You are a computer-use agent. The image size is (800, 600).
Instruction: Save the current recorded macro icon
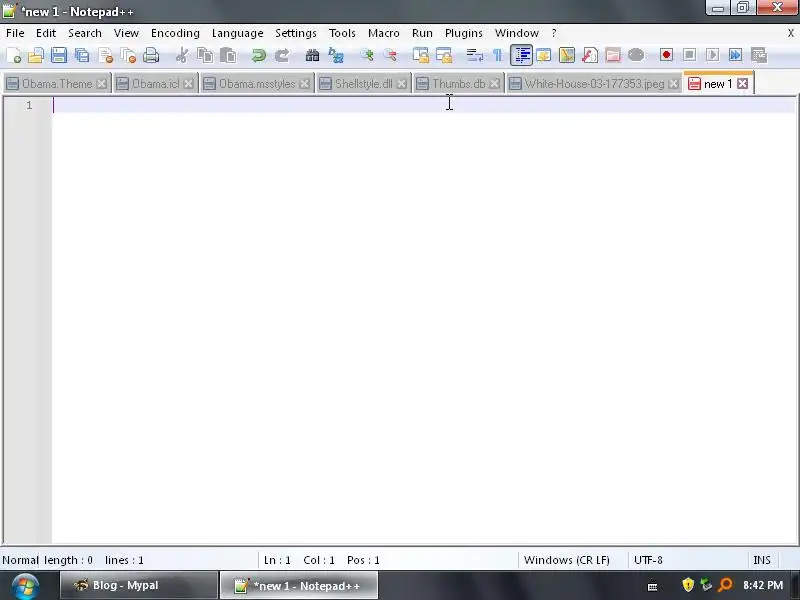[x=759, y=55]
